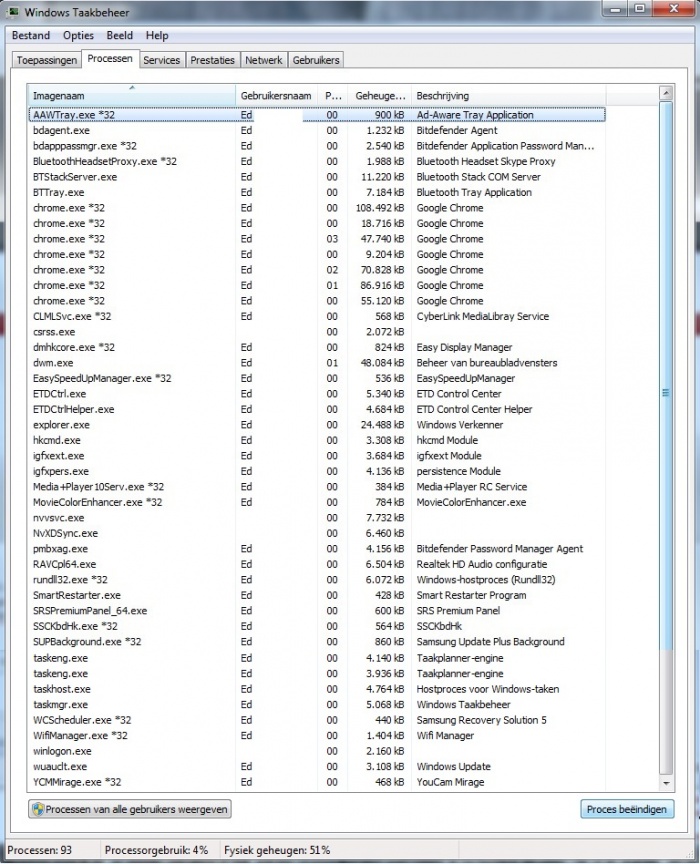Select the BTStackServer.exe process
The image size is (700, 864).
click(316, 177)
